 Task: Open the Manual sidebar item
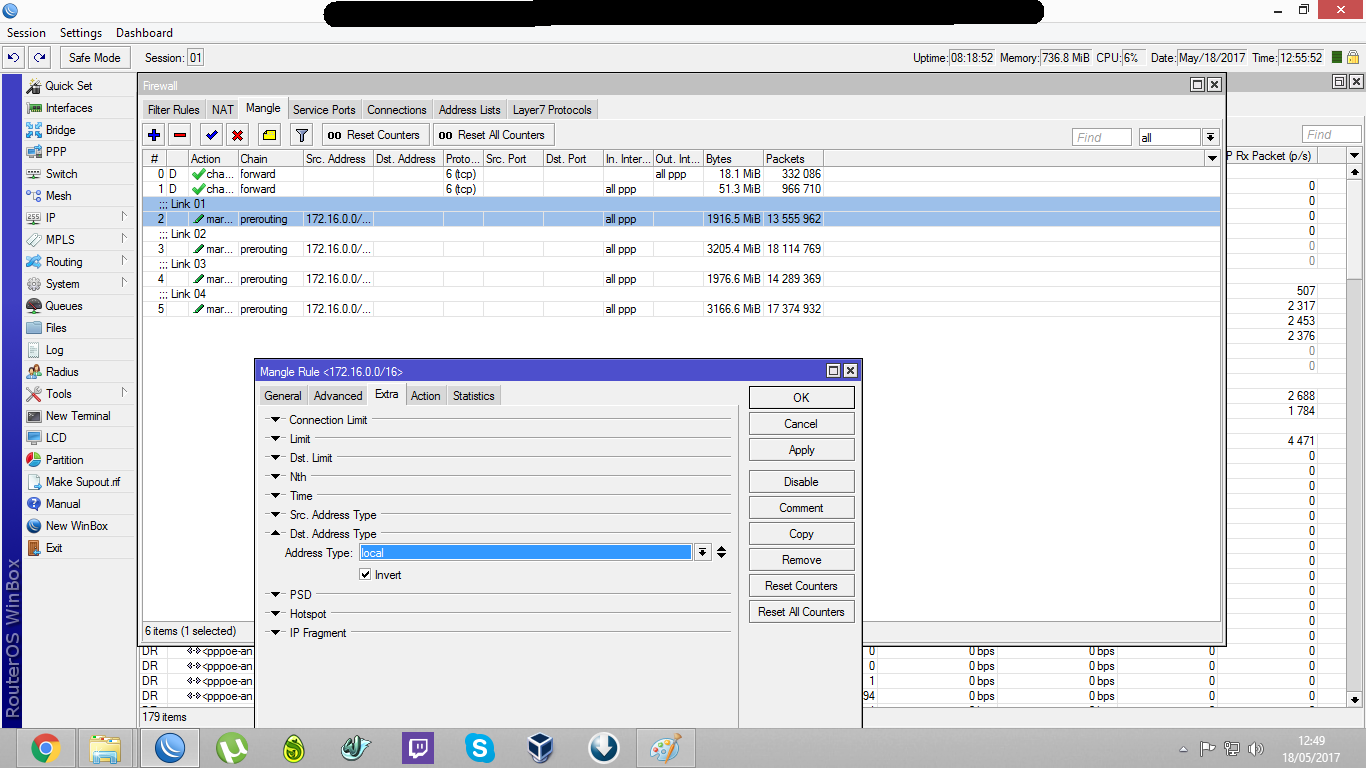[x=63, y=504]
